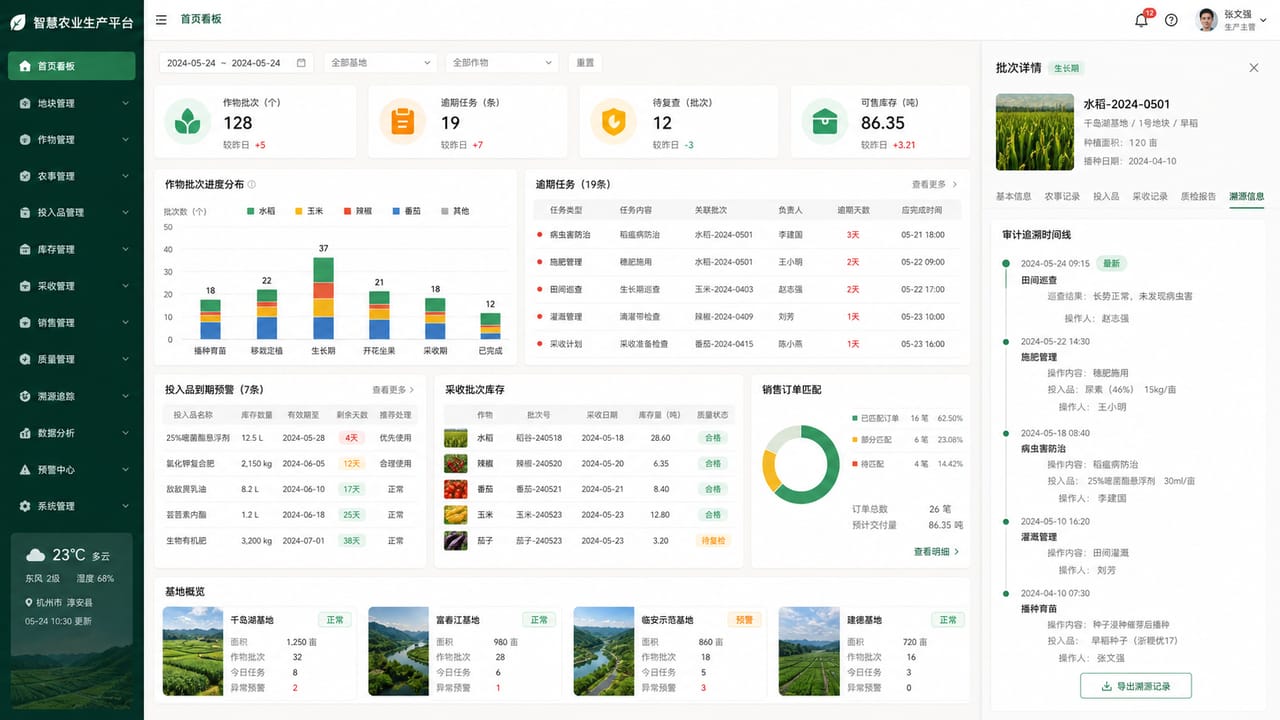Click the 逾期任务 clipboard icon
The width and height of the screenshot is (1280, 720).
(402, 121)
